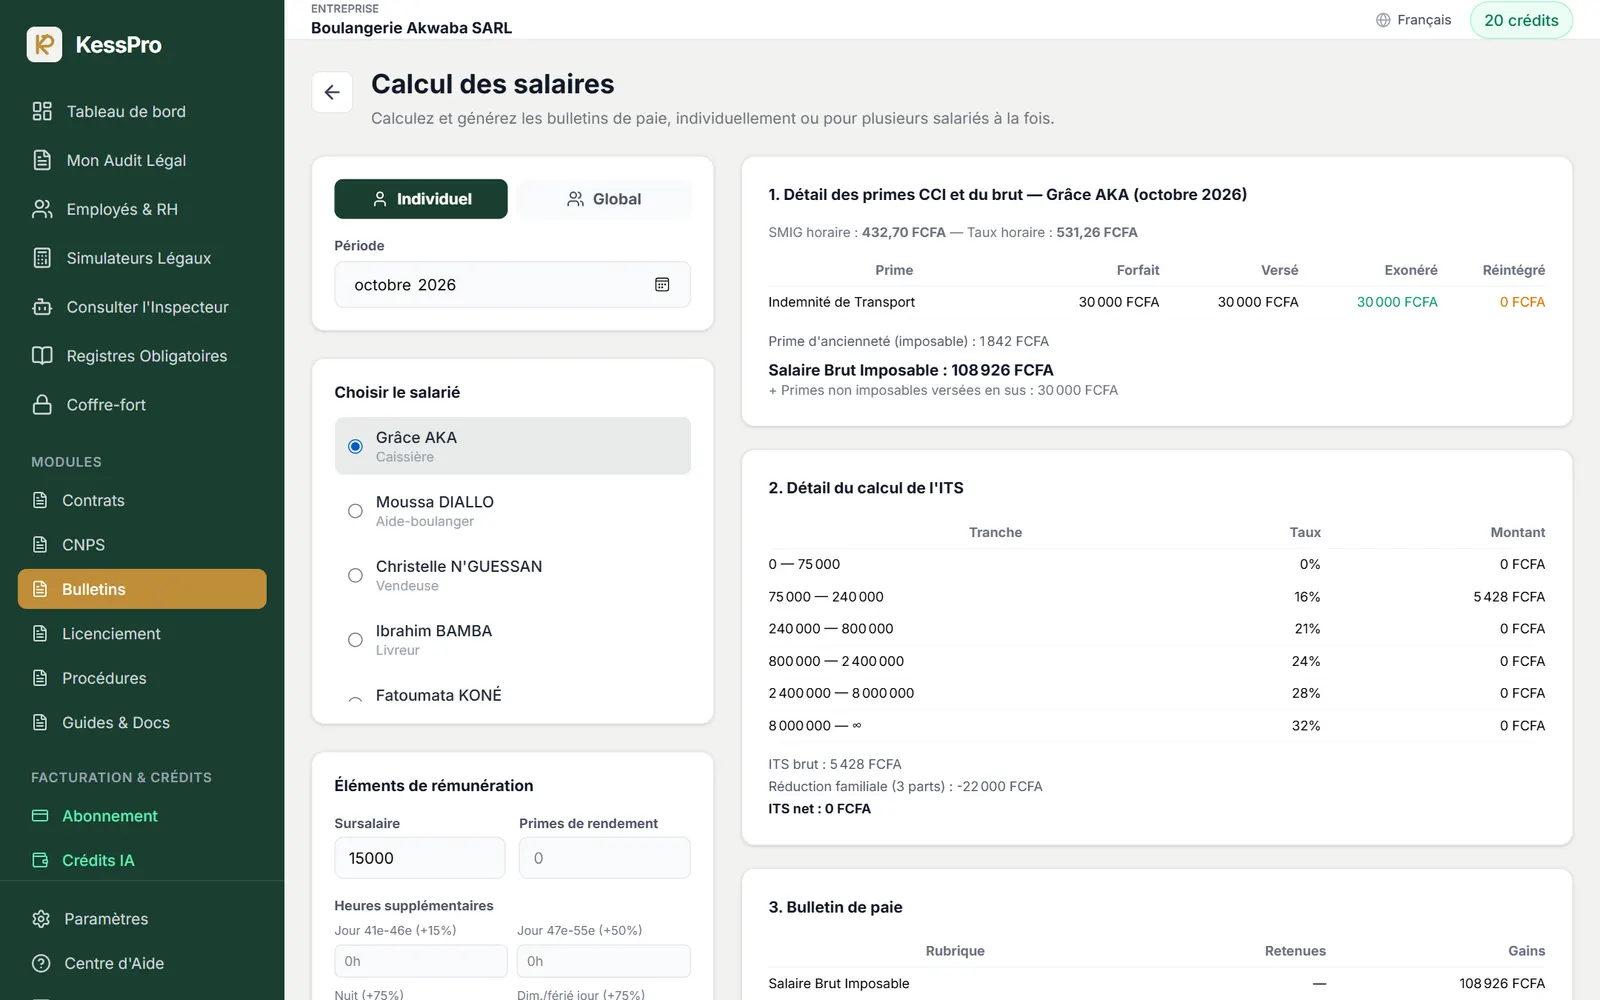Click the globe icon beside Français

point(1383,20)
